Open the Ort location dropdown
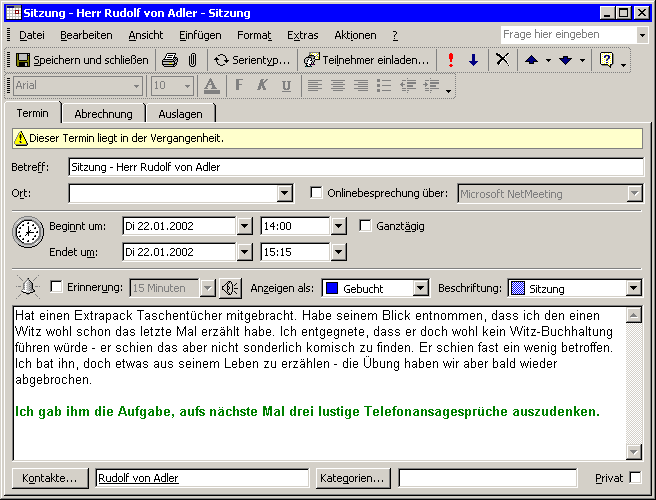 [x=284, y=193]
